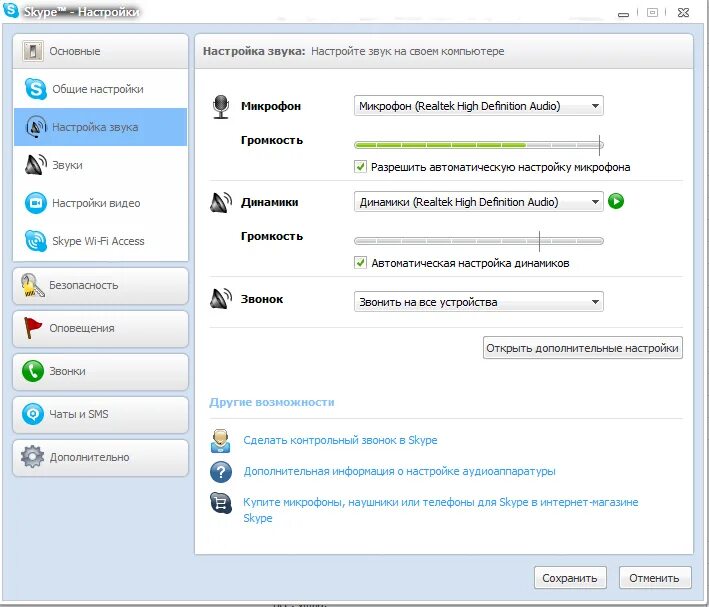Click the operator icon beside test call link
This screenshot has width=709, height=607.
tap(221, 441)
